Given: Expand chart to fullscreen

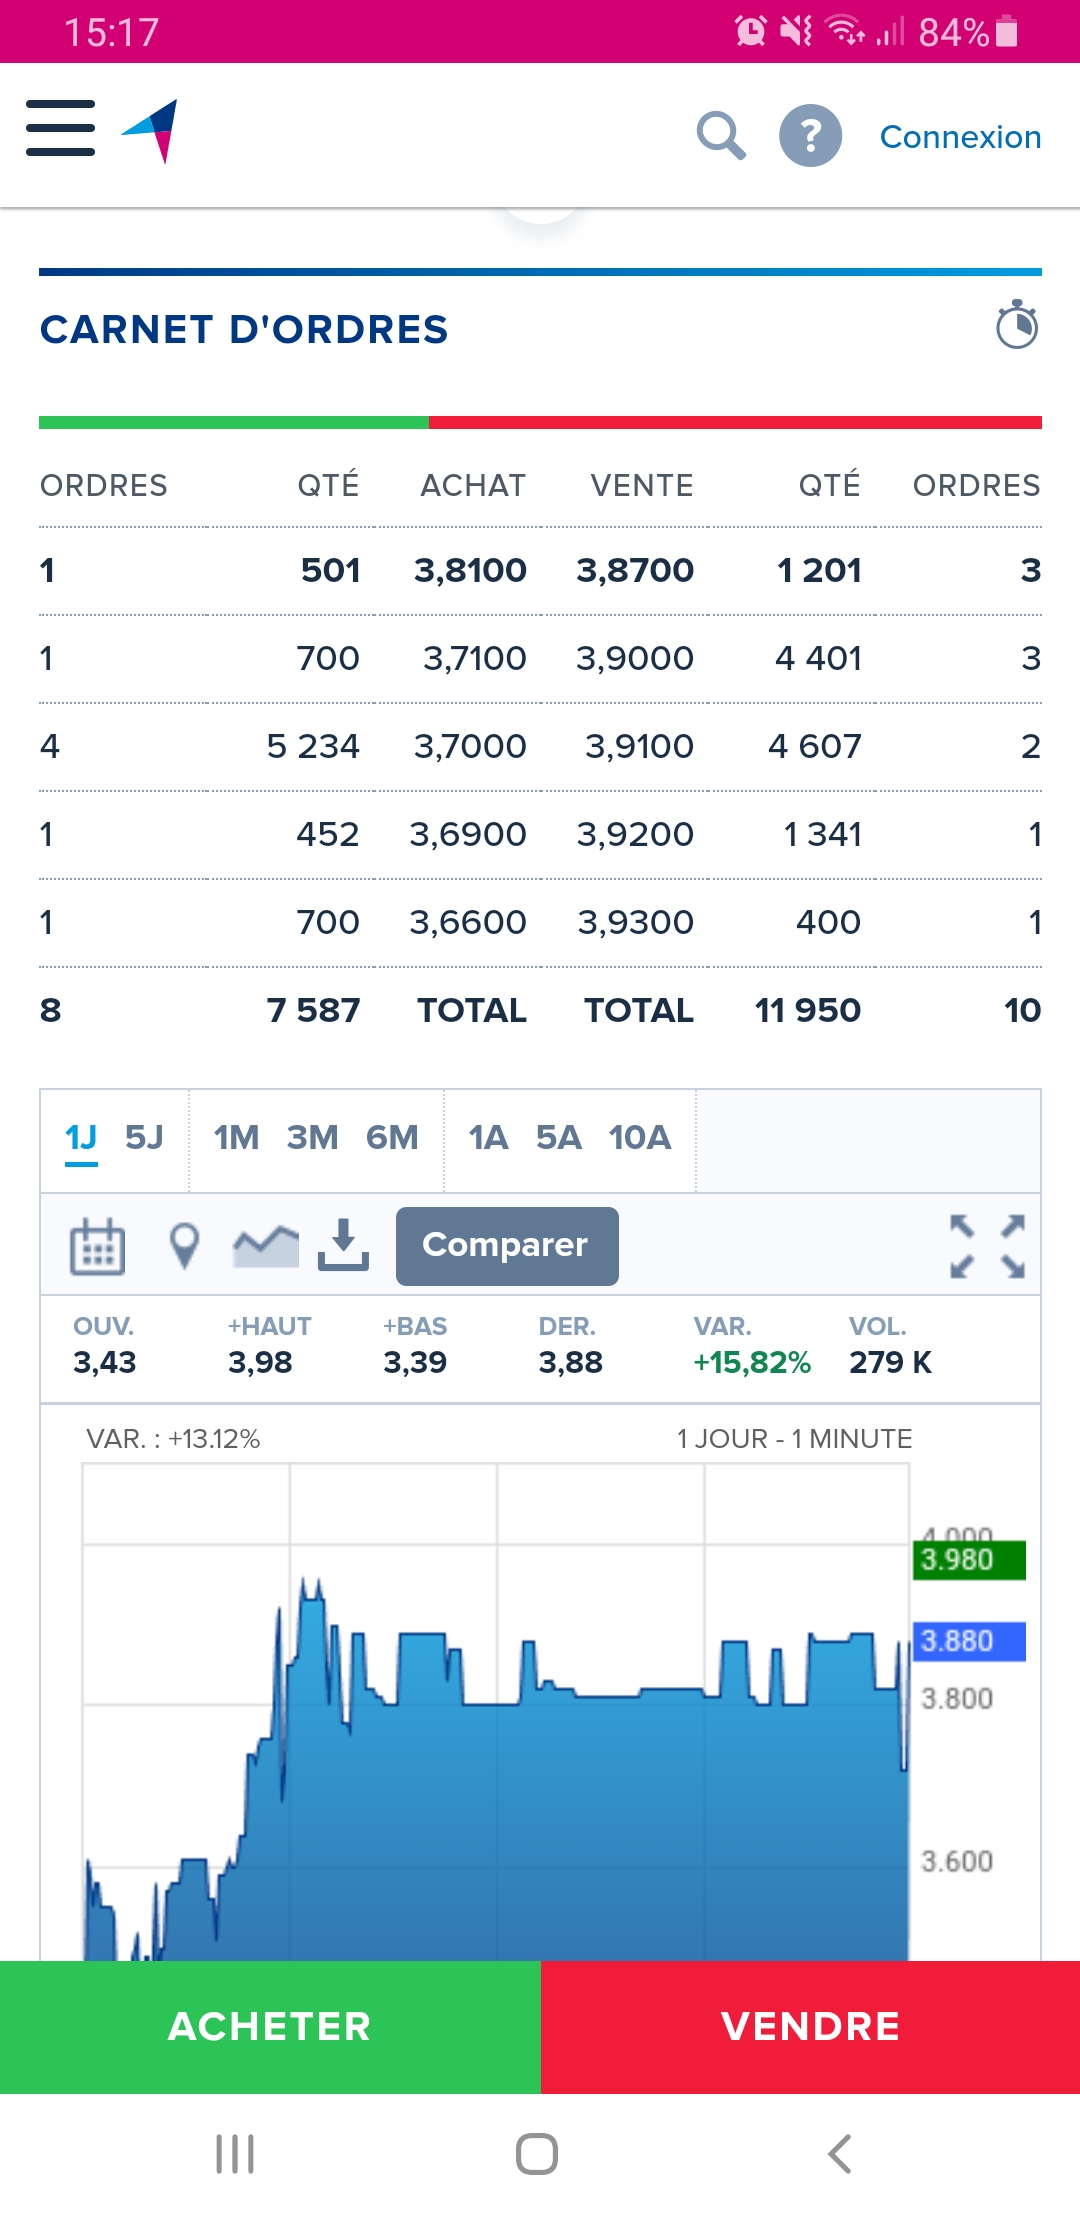Looking at the screenshot, I should pos(988,1246).
